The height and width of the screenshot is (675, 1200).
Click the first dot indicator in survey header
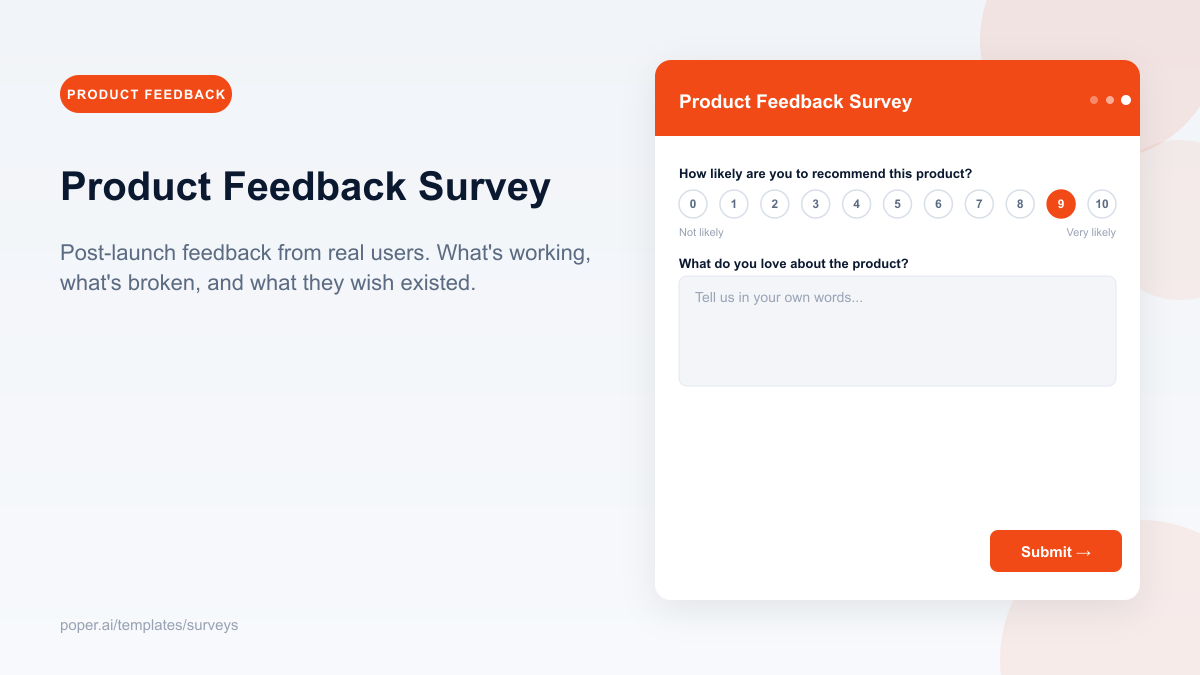(x=1093, y=99)
